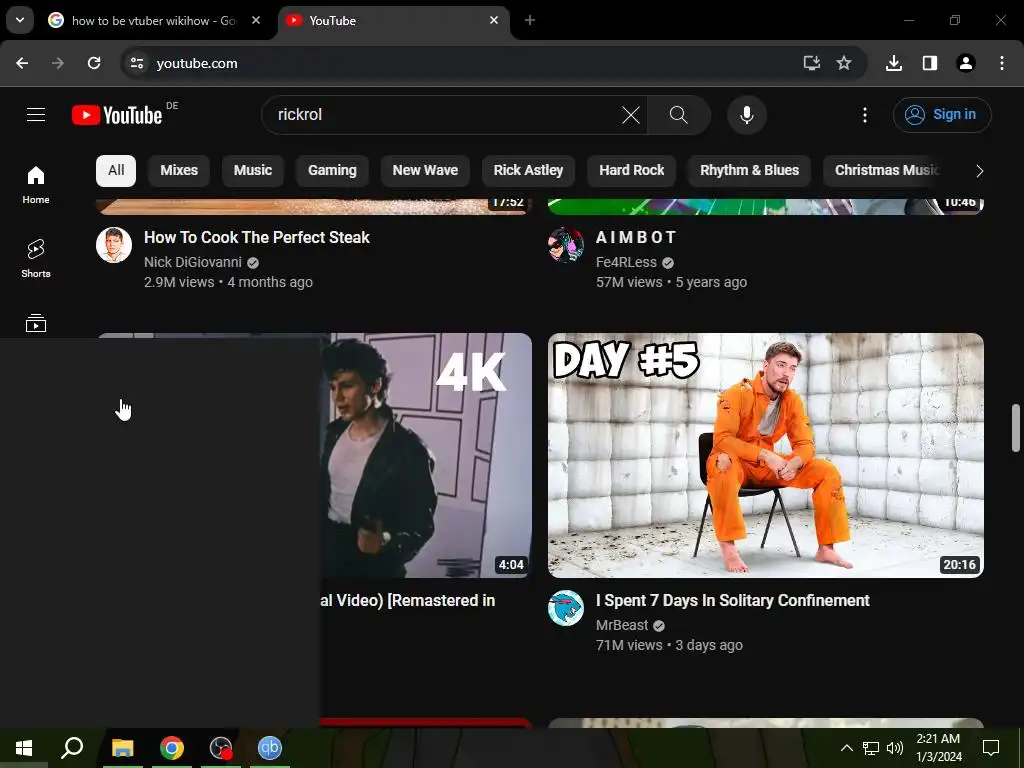The width and height of the screenshot is (1024, 768).
Task: Clear the search box with X icon
Action: click(x=631, y=115)
